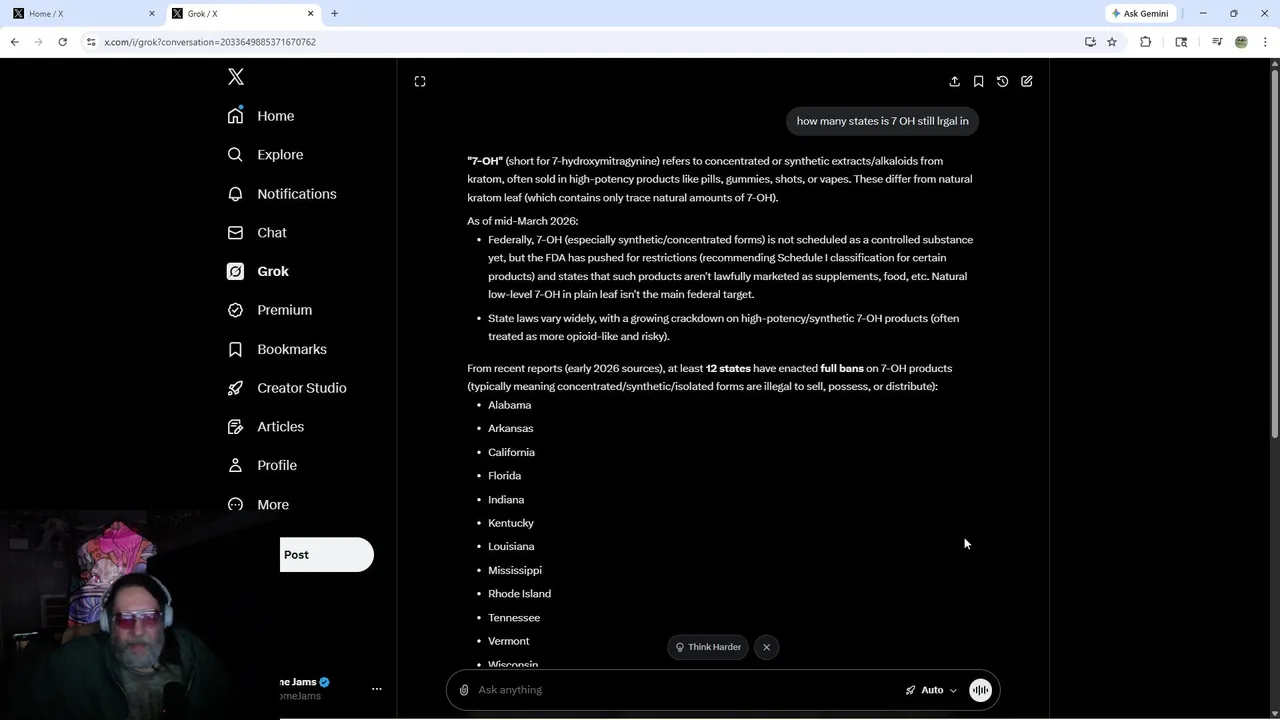
Task: Click the Explore magnifier icon
Action: [x=235, y=155]
